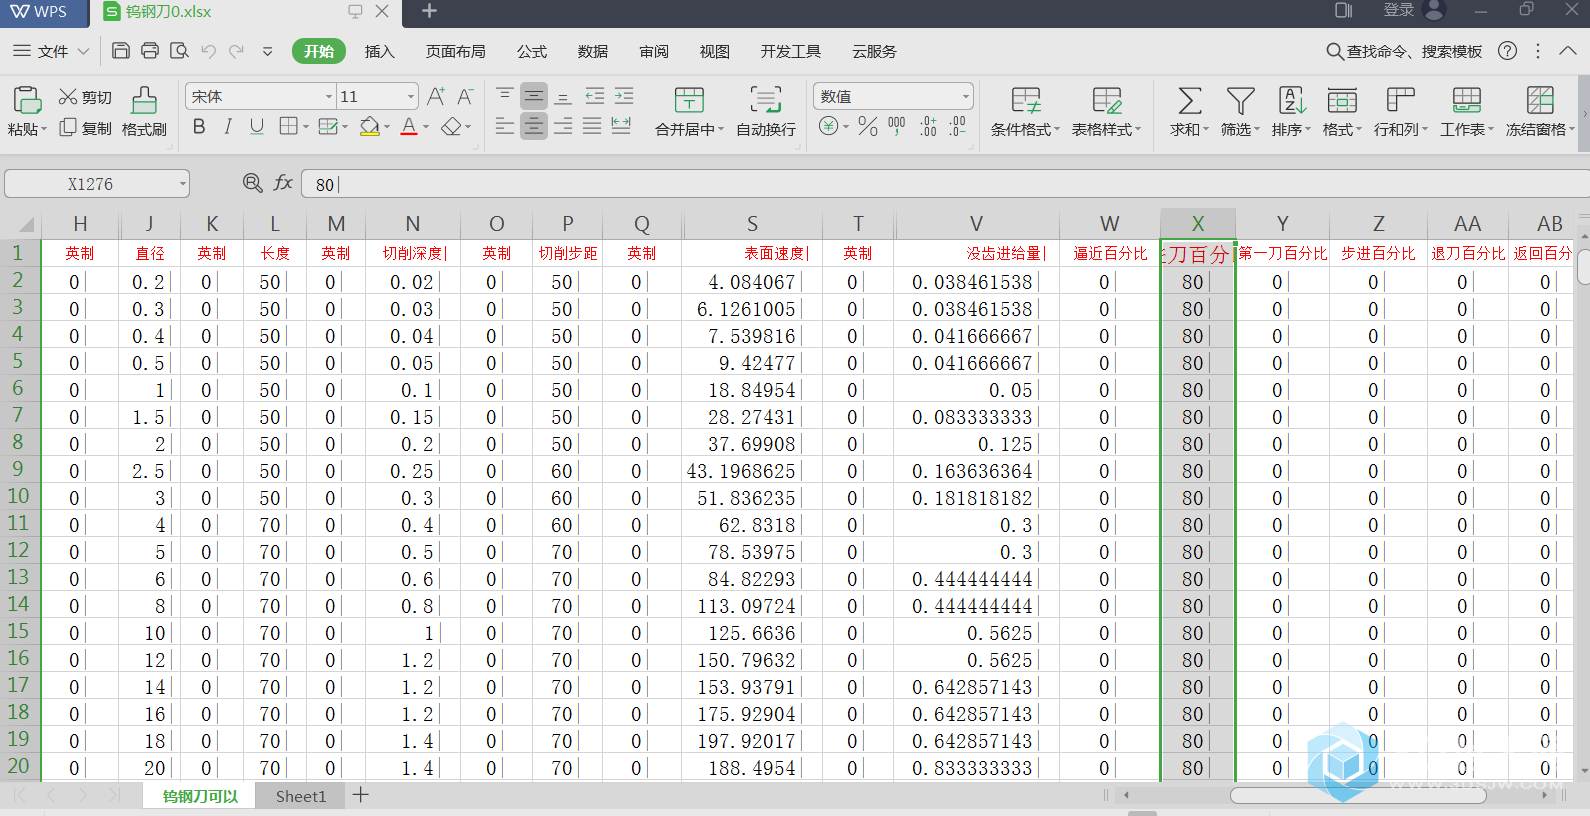The width and height of the screenshot is (1590, 816).
Task: Click the insert function fx icon
Action: 283,183
